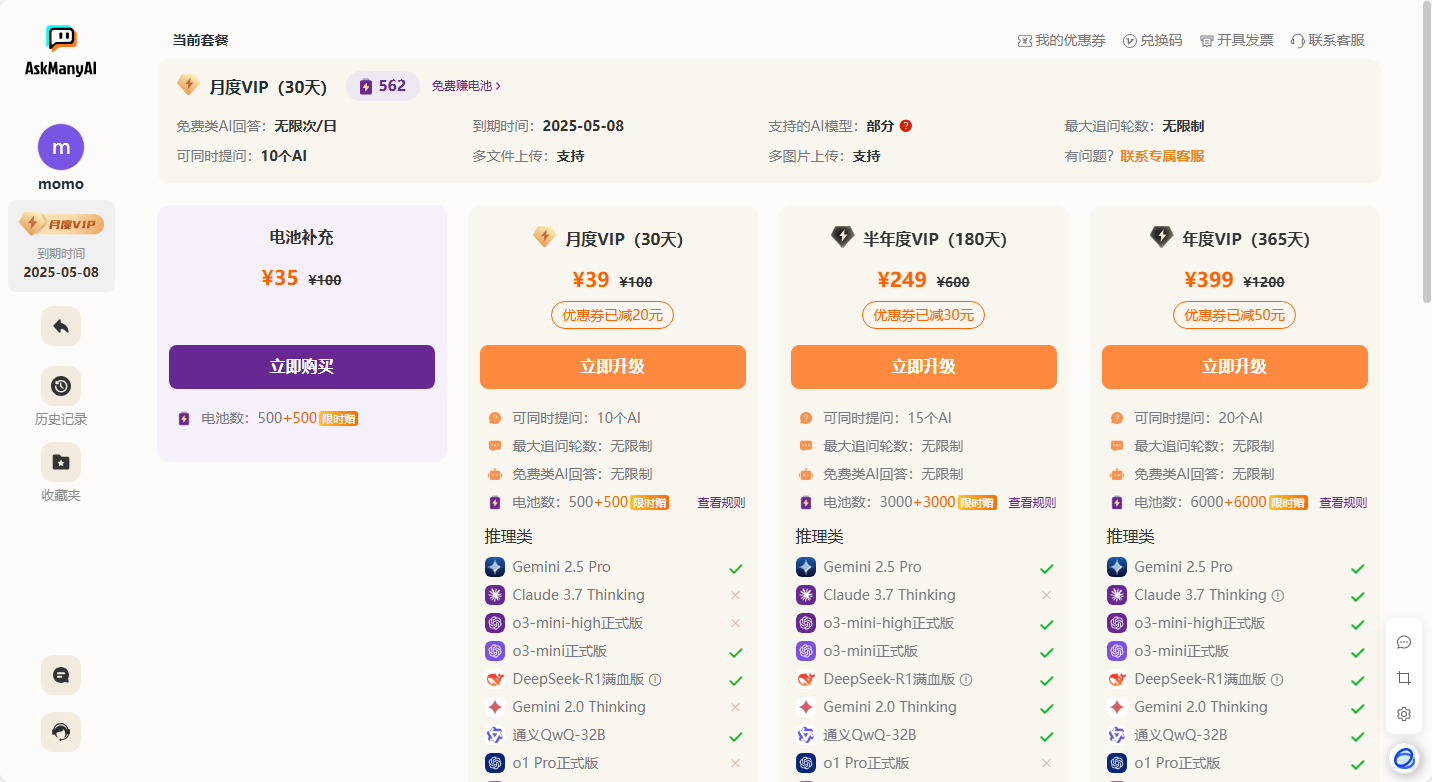Open 我的优惠券 at top
This screenshot has width=1432, height=782.
(1061, 40)
